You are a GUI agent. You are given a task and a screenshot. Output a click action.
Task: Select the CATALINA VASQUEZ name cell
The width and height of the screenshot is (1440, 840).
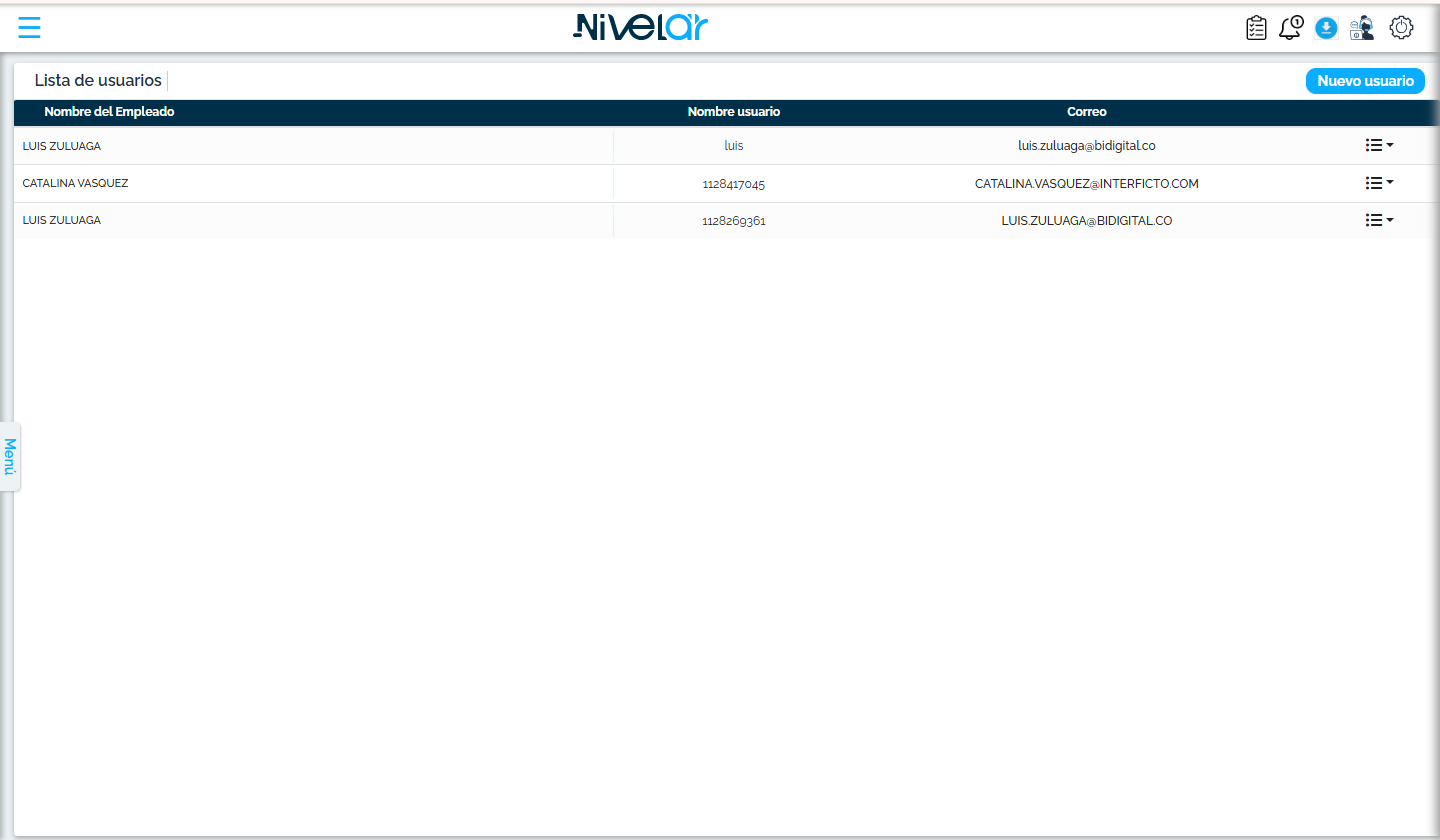click(75, 183)
